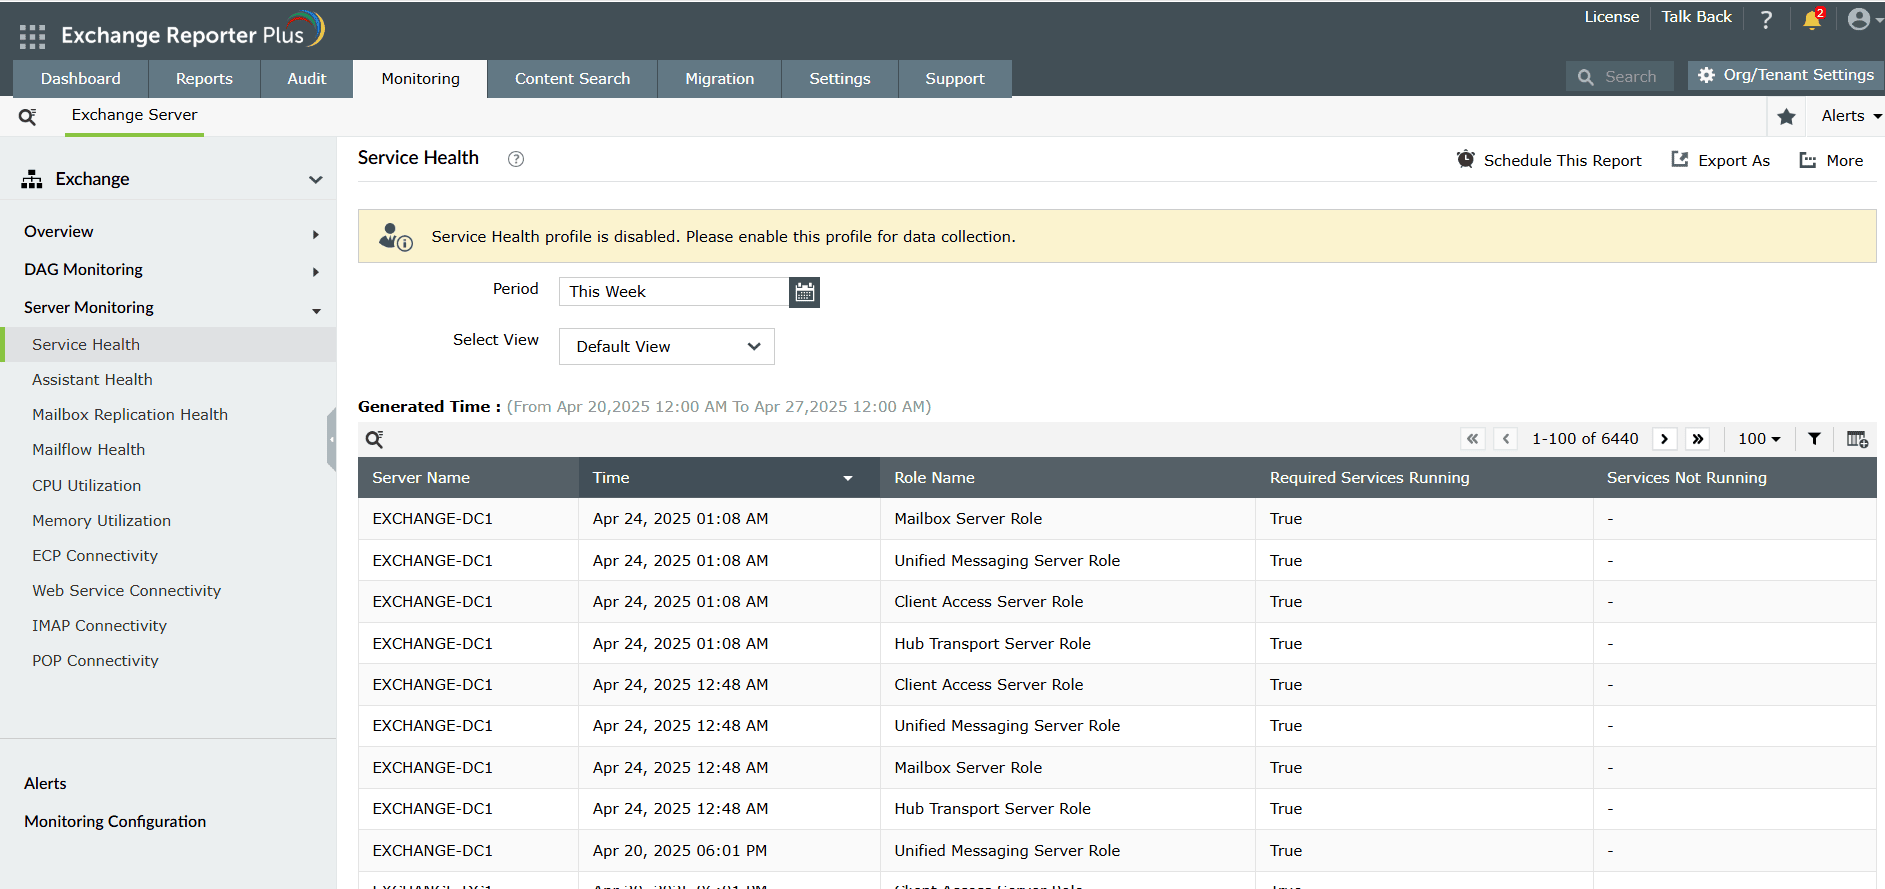The width and height of the screenshot is (1885, 889).
Task: Go to the next results page
Action: click(x=1665, y=439)
